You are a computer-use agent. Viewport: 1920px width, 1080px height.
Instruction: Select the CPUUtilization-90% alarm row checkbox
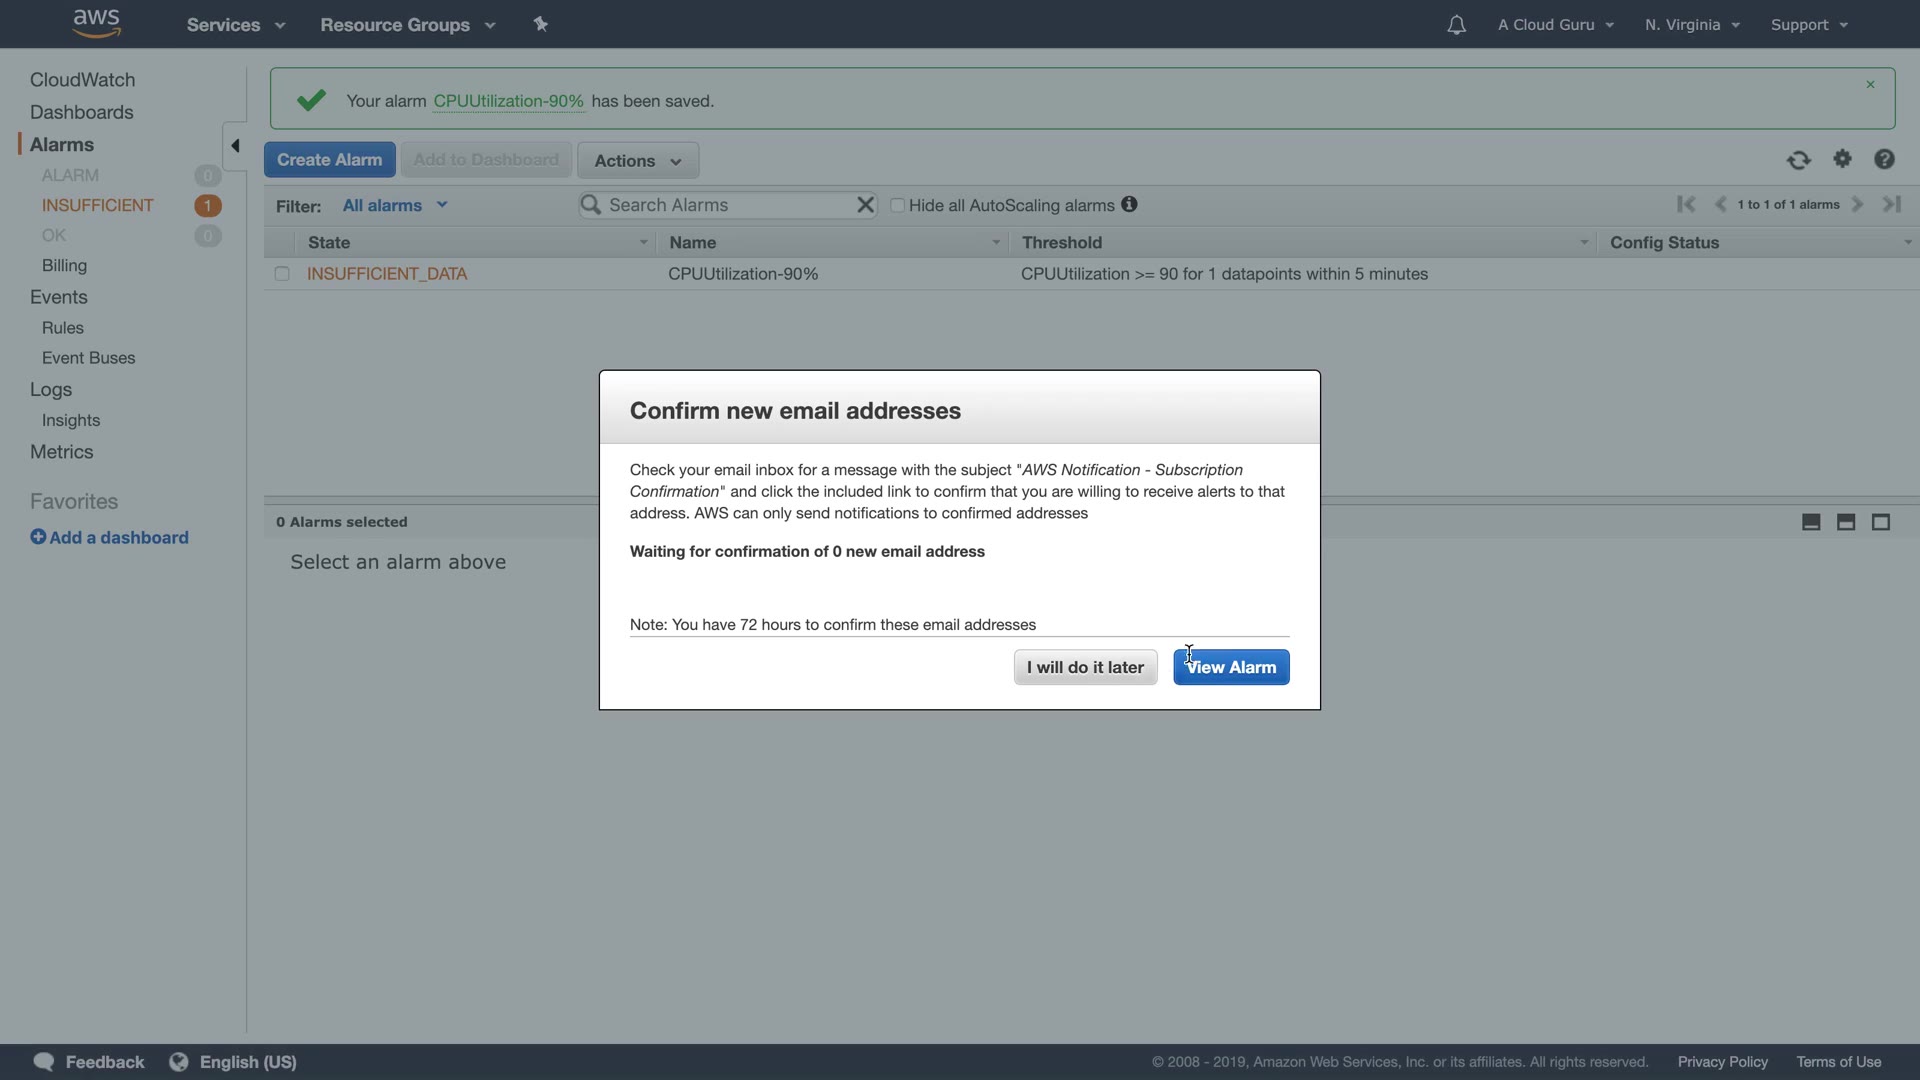click(x=282, y=274)
